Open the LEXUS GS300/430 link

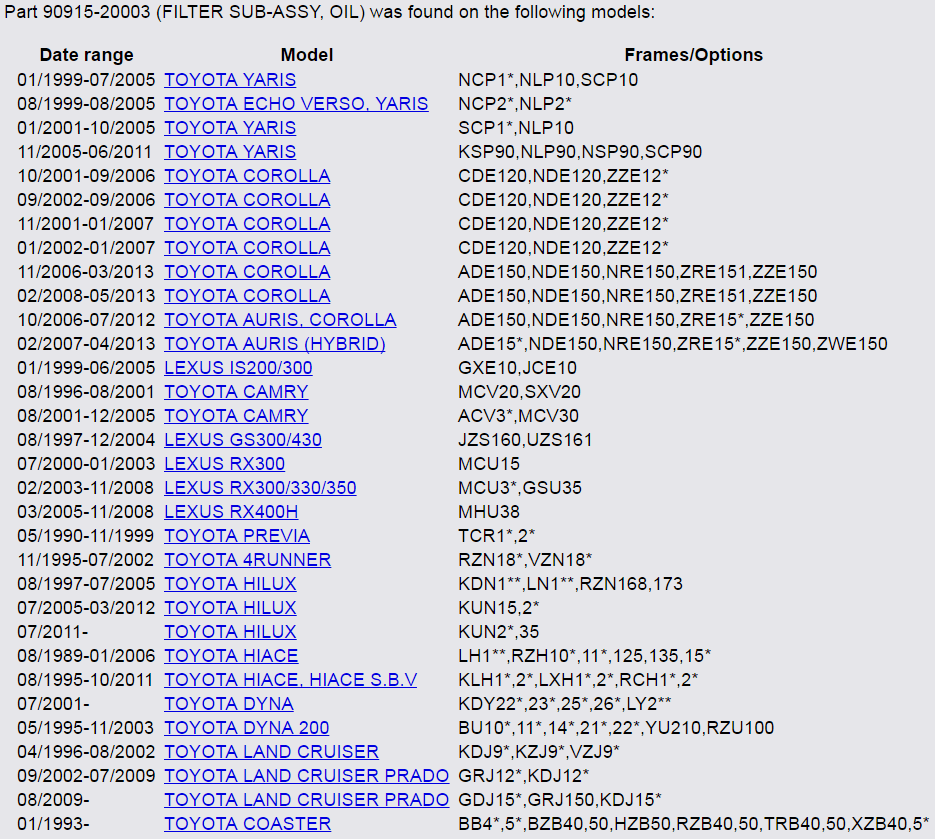point(243,439)
